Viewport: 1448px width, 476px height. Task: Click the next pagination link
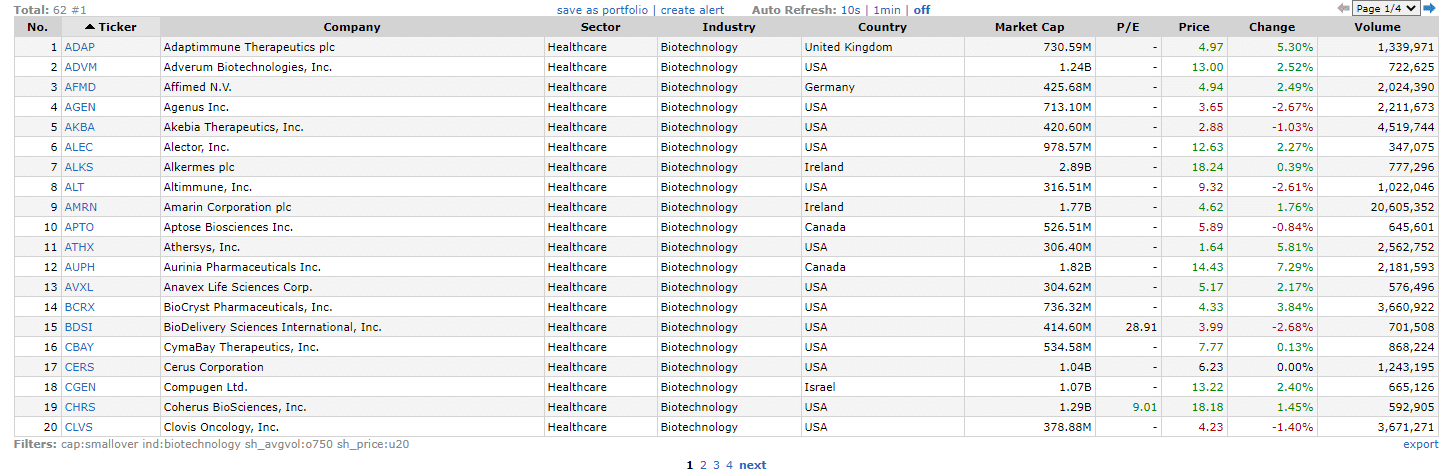point(753,465)
